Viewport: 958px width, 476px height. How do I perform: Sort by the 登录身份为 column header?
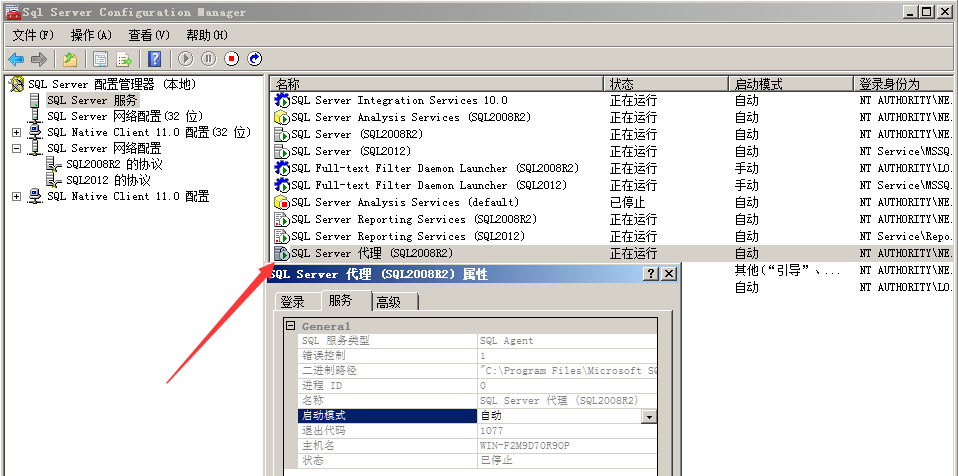(x=905, y=84)
